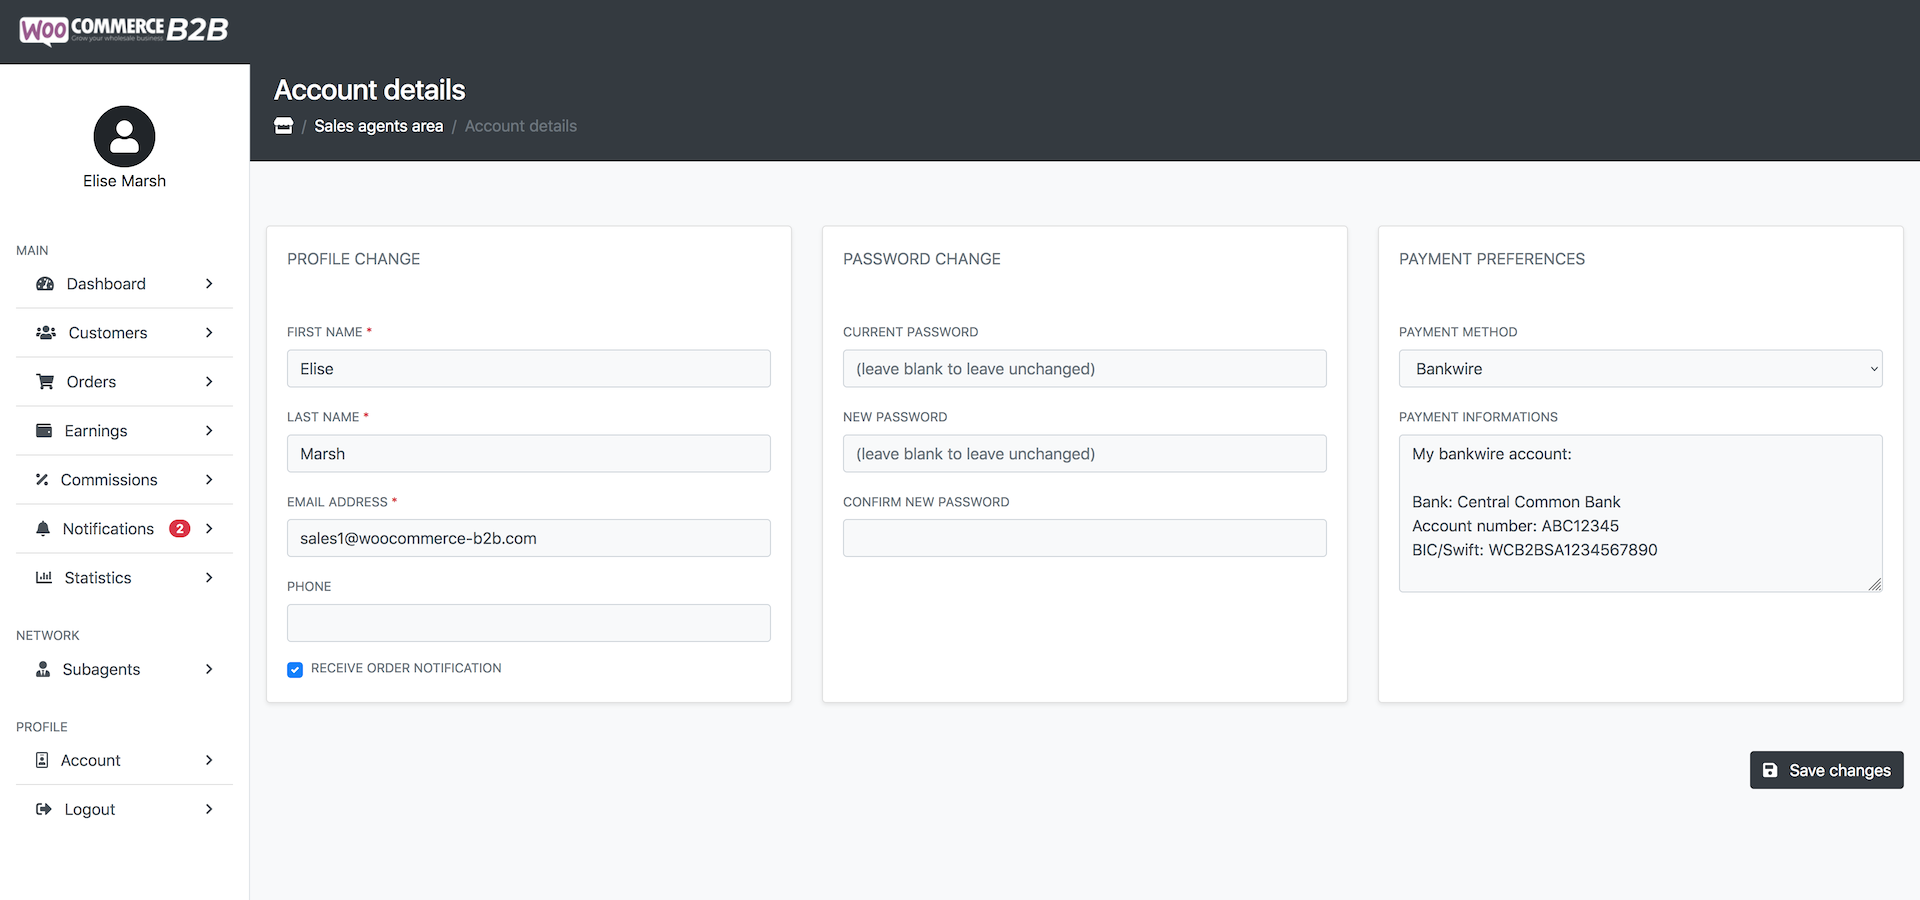The height and width of the screenshot is (900, 1920).
Task: Click the First Name input field
Action: tap(529, 369)
